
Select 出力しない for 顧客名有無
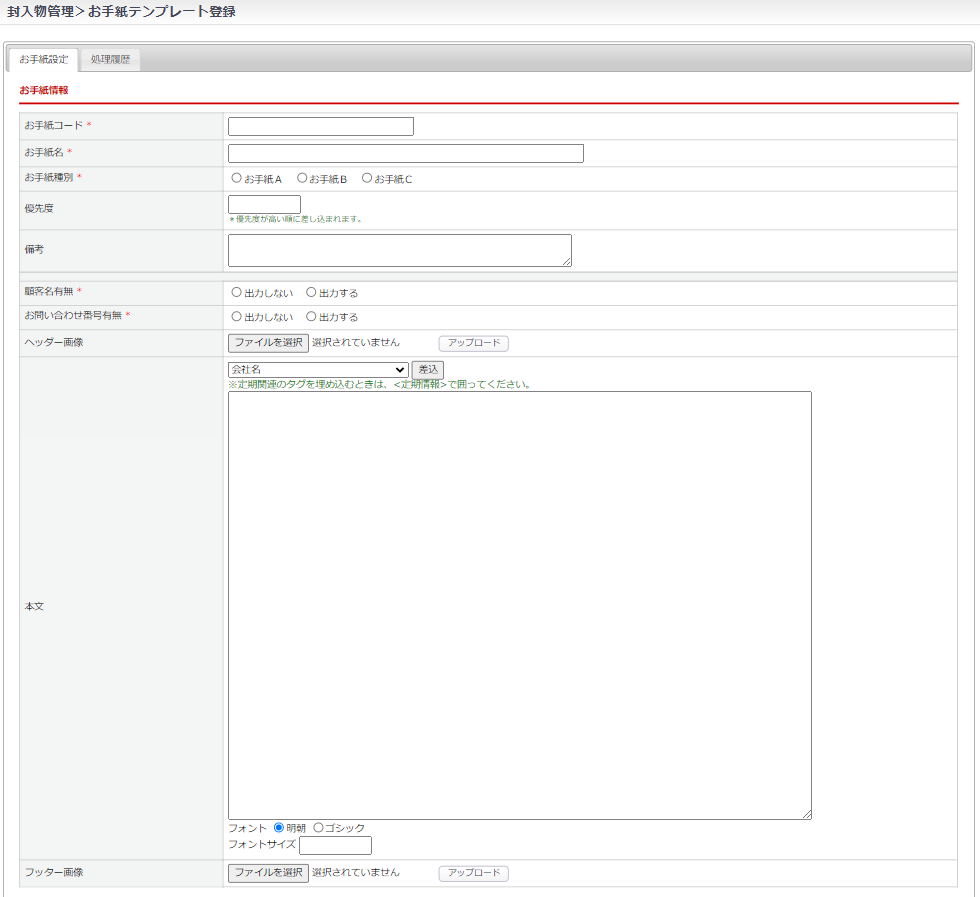click(237, 293)
